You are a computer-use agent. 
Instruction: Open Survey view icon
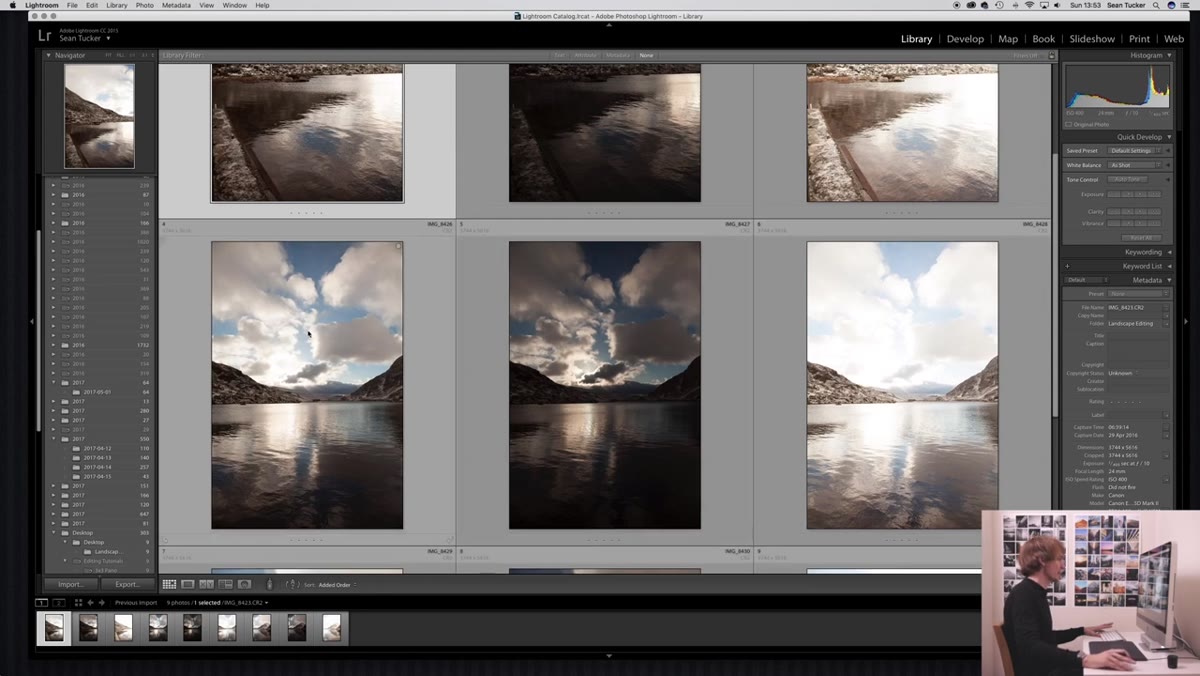[225, 584]
